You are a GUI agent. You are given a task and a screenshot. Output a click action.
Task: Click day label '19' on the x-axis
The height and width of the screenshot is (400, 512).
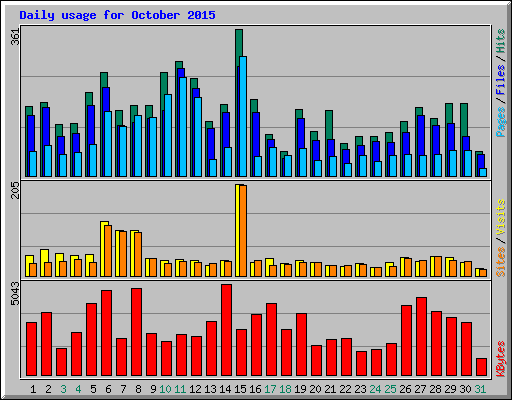300,389
